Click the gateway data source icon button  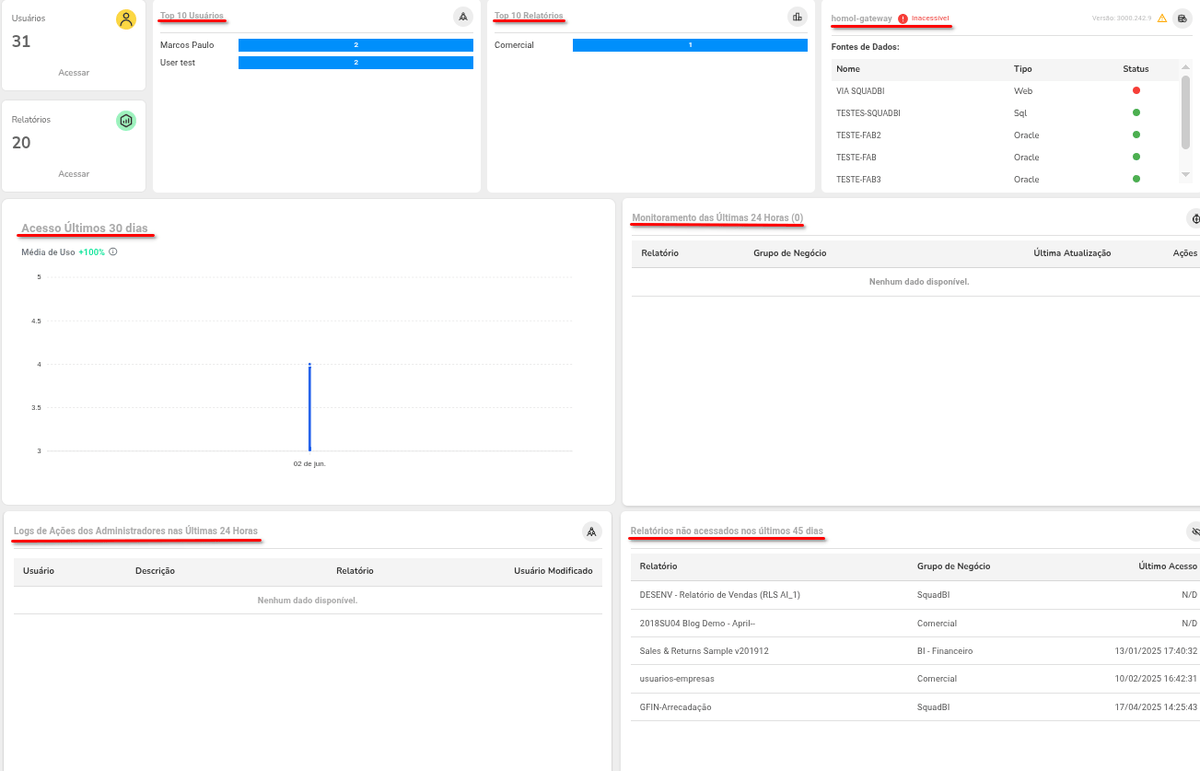pos(1182,18)
